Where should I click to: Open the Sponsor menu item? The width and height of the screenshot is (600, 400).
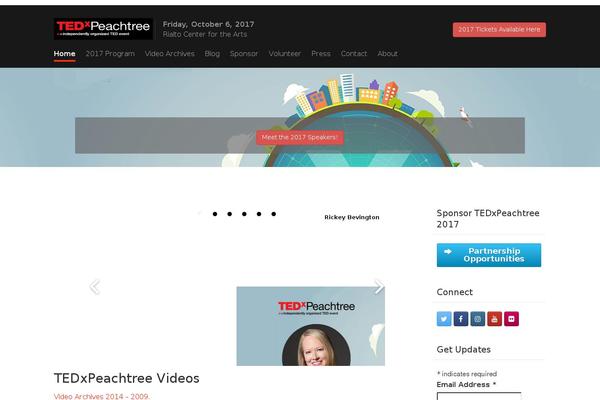(x=244, y=54)
